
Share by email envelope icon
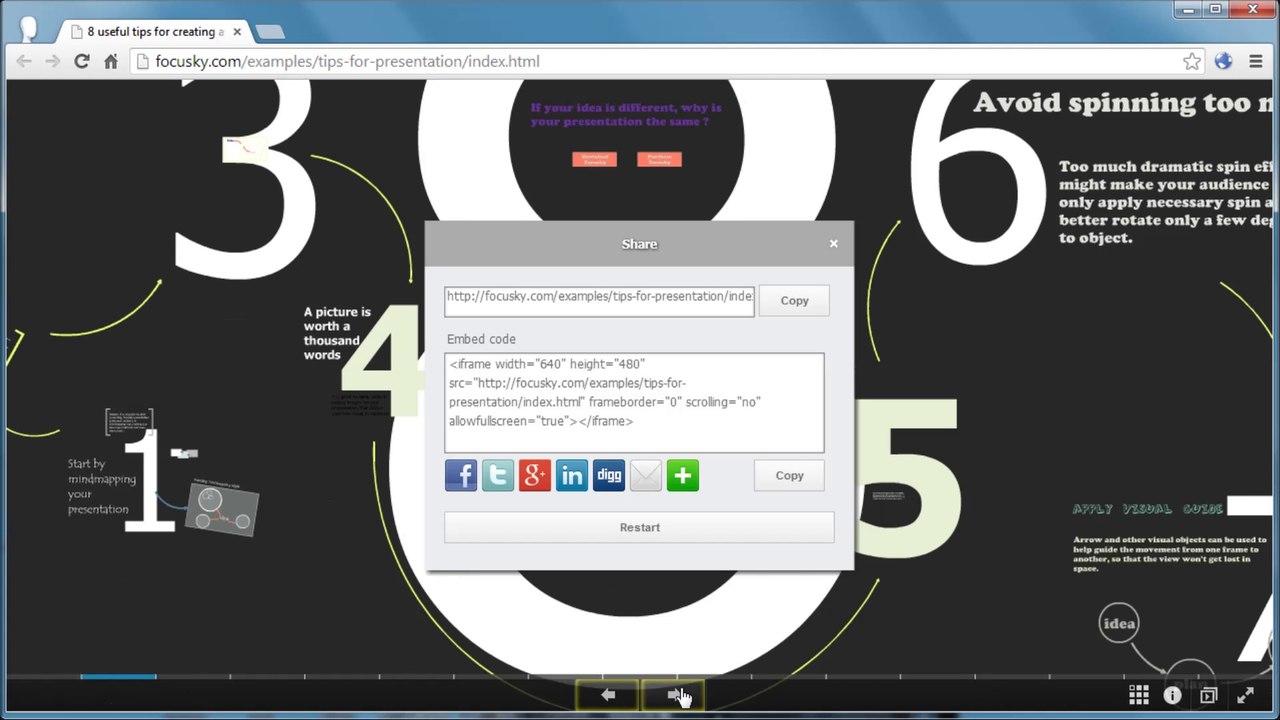(x=646, y=475)
